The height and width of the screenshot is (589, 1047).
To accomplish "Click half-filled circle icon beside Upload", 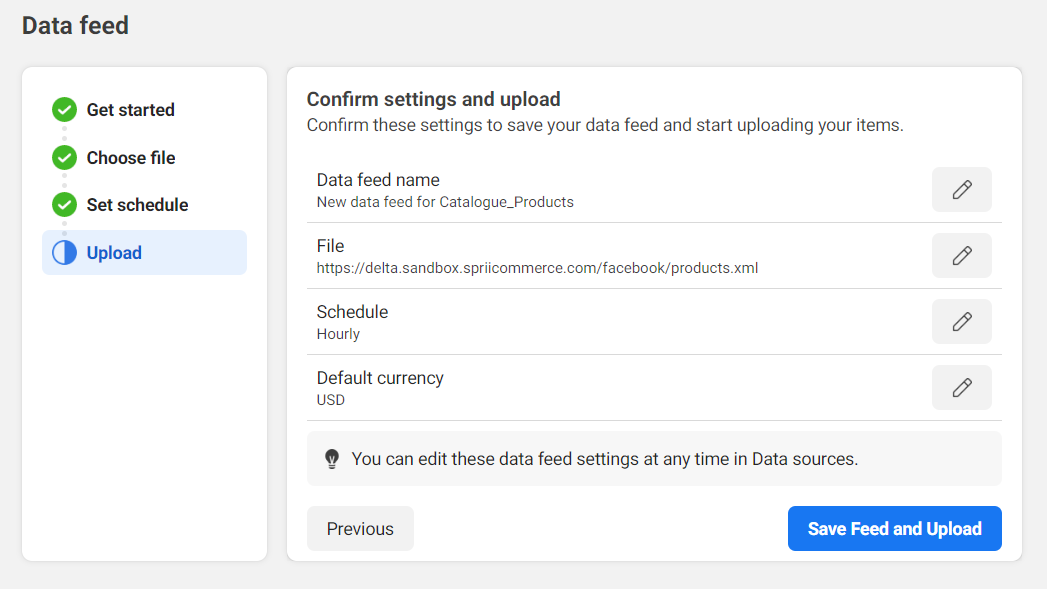I will [x=64, y=253].
